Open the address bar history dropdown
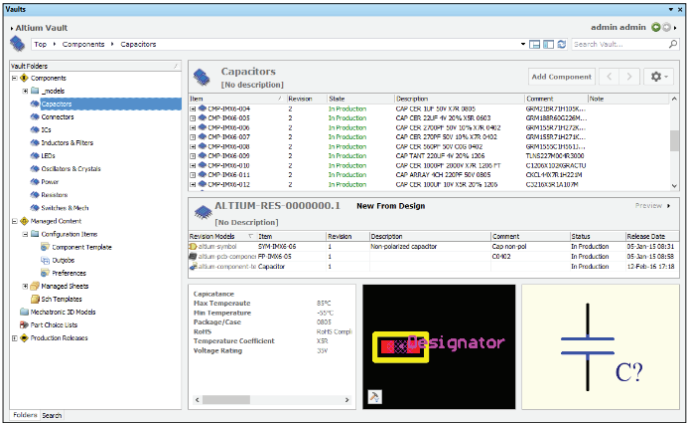Viewport: 688px width, 423px height. coord(523,44)
